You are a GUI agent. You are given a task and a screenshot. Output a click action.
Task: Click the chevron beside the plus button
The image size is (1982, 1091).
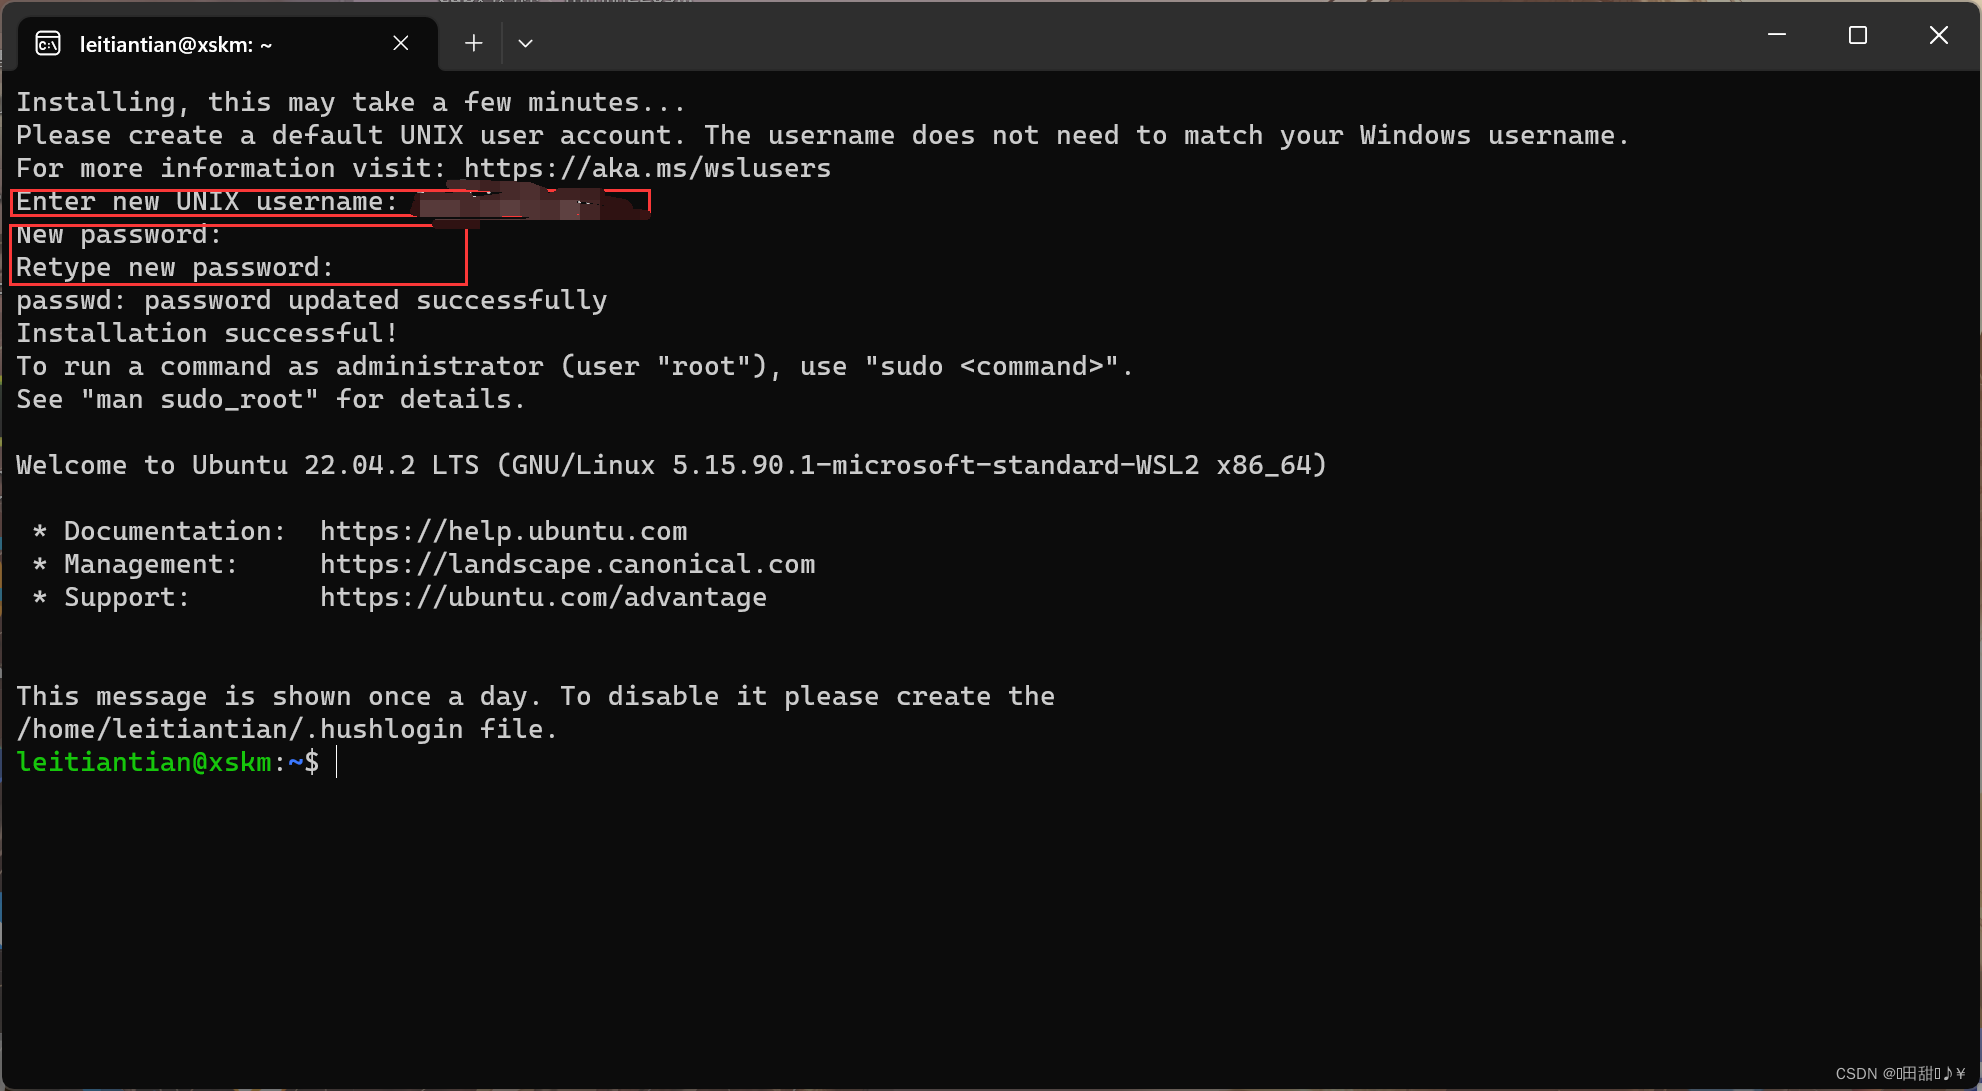click(x=525, y=43)
